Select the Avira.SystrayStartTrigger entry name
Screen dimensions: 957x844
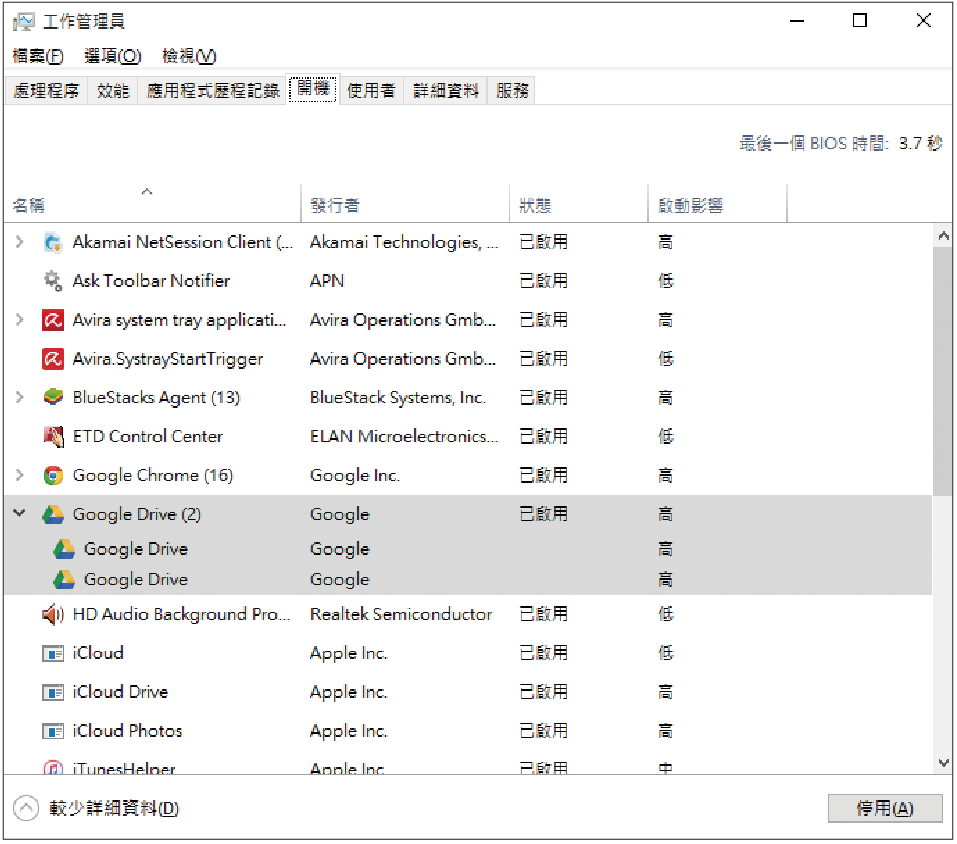[x=168, y=359]
